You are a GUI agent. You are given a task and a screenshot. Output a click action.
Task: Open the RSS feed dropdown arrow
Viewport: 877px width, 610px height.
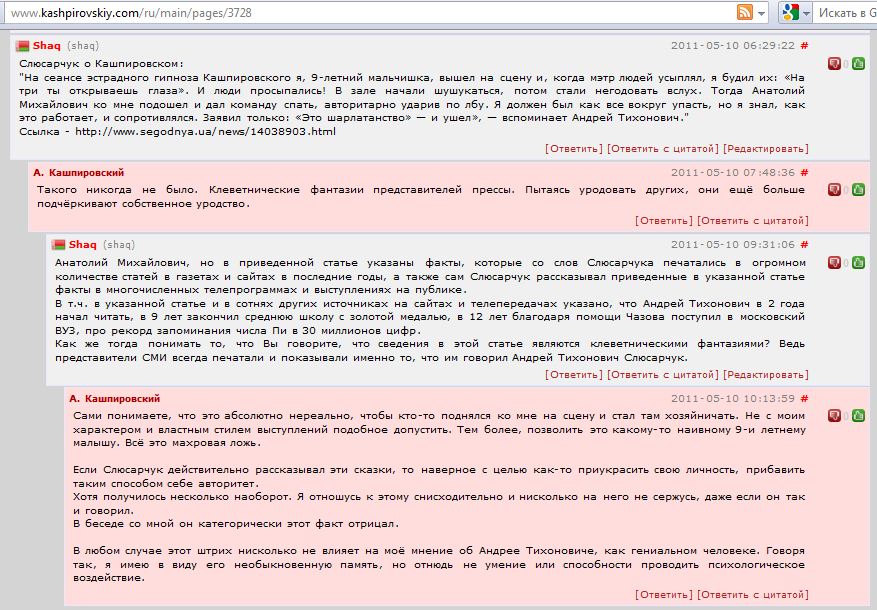click(x=761, y=12)
